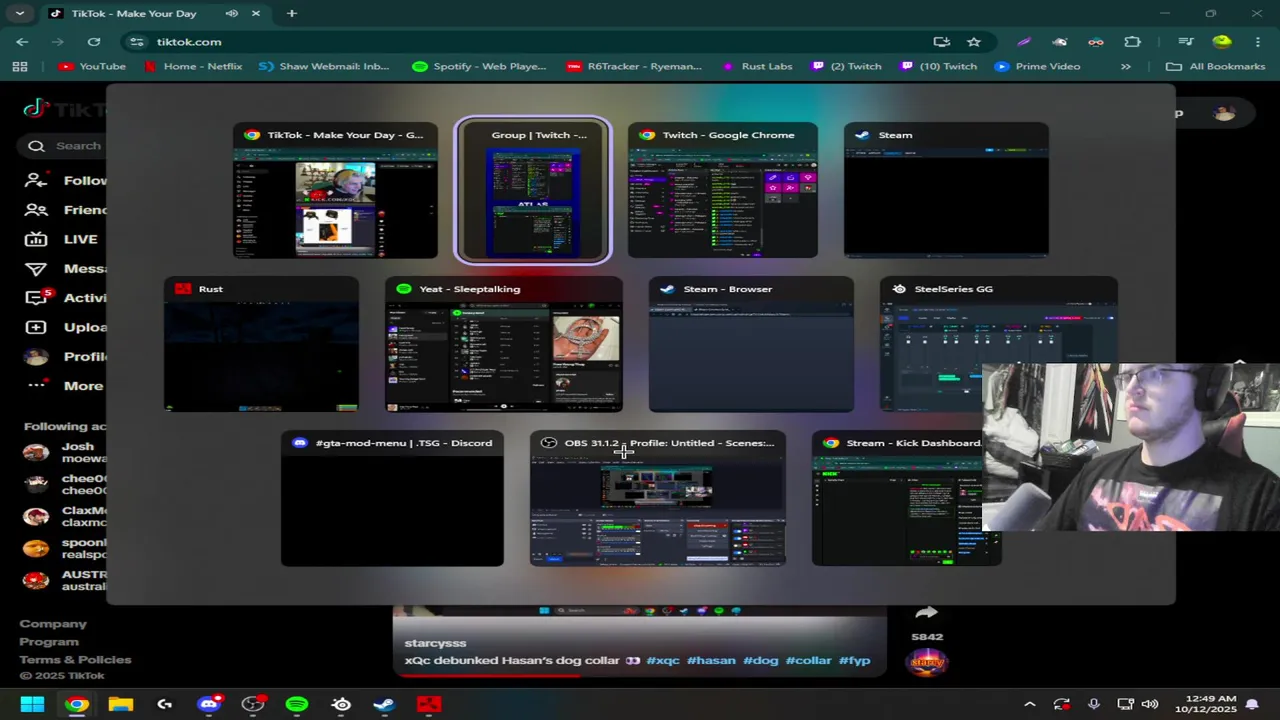Click the #collar hashtag
Viewport: 1280px width, 720px height.
click(808, 661)
